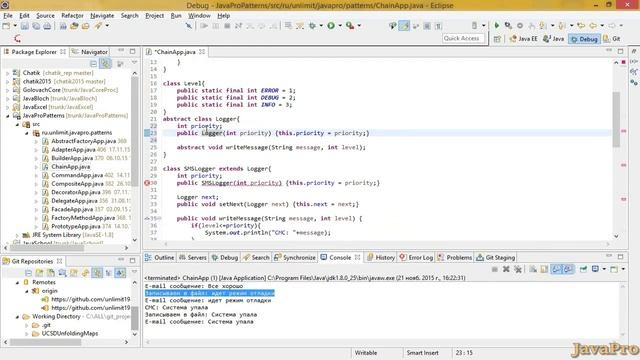
Task: Toggle Link with Editor in Package Explorer
Action: click(105, 64)
